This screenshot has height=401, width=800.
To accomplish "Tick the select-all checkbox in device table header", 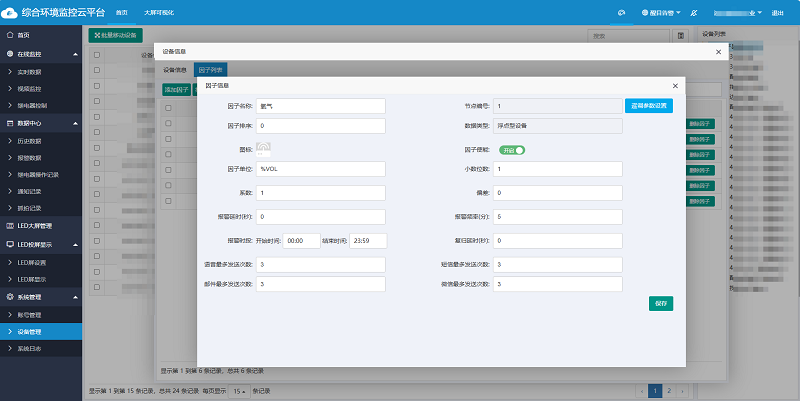I will [x=97, y=54].
